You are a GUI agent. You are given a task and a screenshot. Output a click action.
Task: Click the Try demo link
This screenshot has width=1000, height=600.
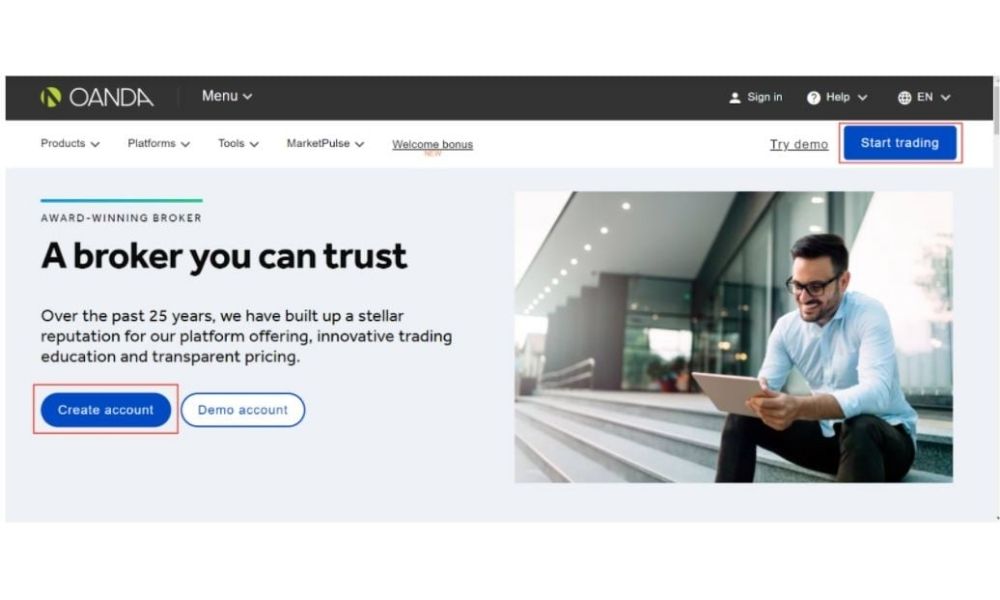click(798, 144)
